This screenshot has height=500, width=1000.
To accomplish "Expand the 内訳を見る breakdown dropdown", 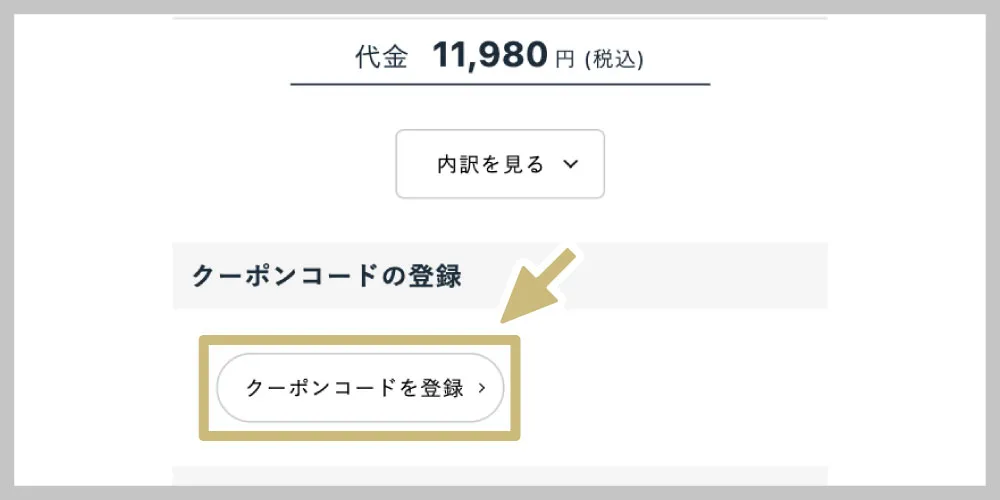I will [500, 164].
